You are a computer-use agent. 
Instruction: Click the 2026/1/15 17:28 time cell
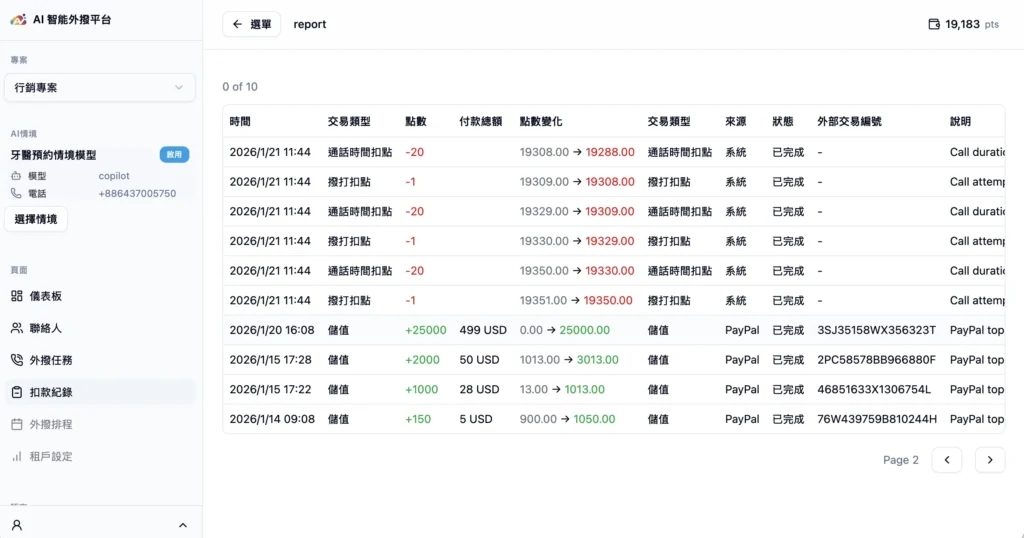(270, 360)
